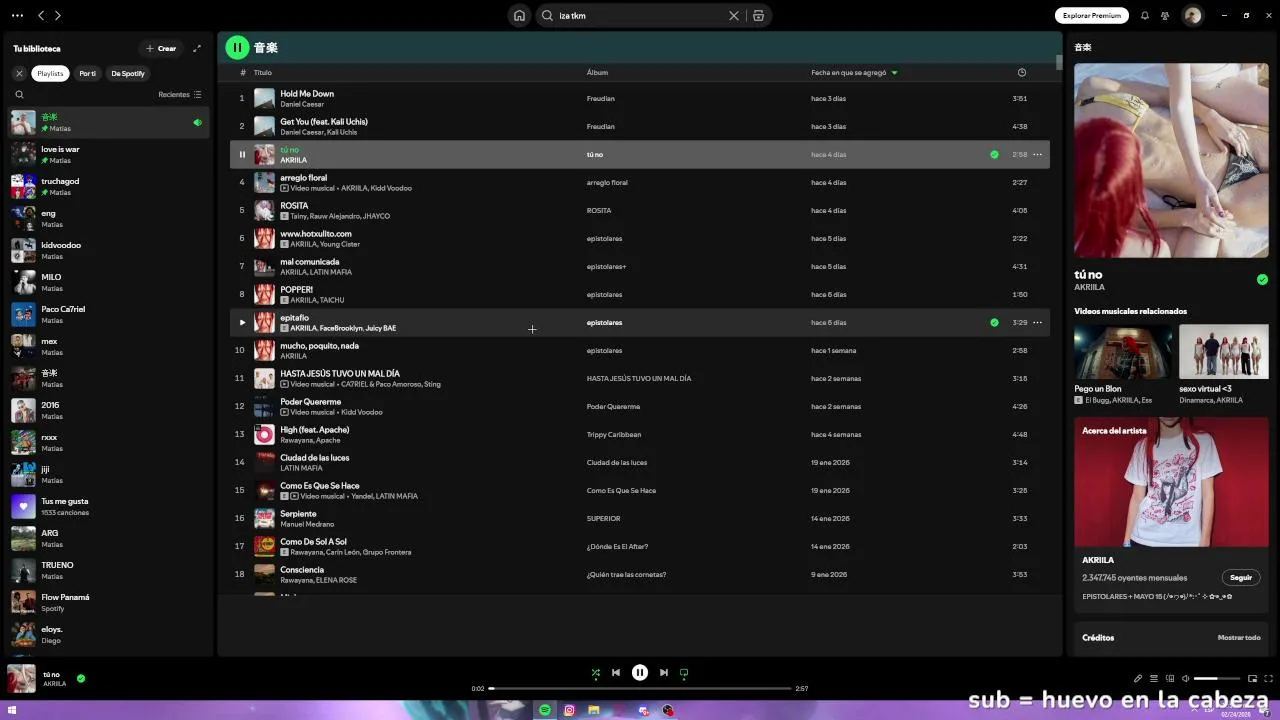
Task: Sort by the Título column header
Action: coord(262,72)
